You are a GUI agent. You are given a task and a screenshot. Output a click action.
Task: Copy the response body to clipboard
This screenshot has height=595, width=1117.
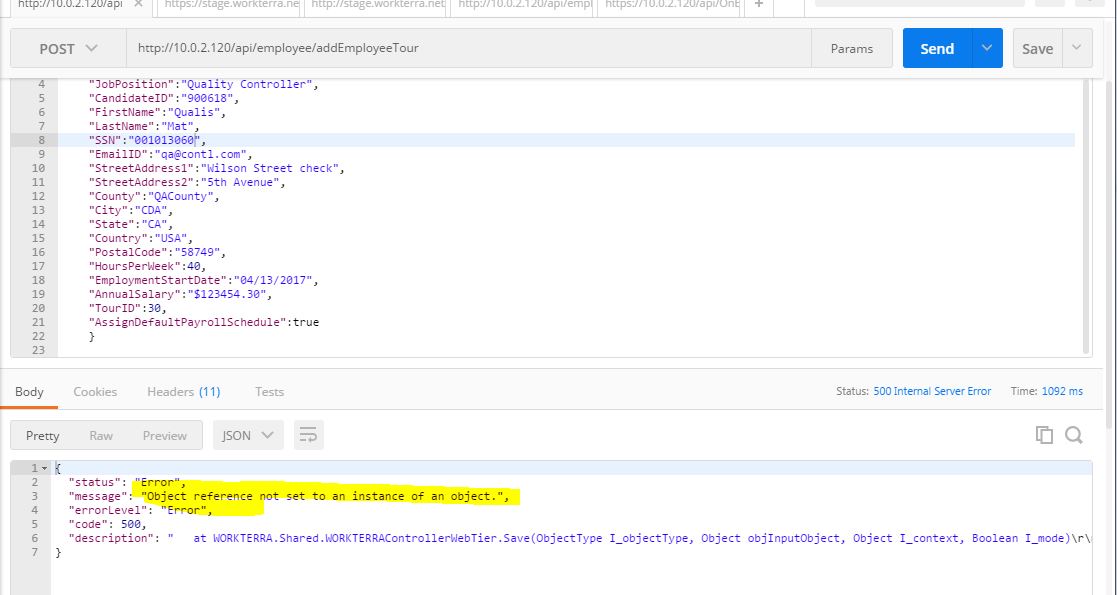coord(1044,435)
